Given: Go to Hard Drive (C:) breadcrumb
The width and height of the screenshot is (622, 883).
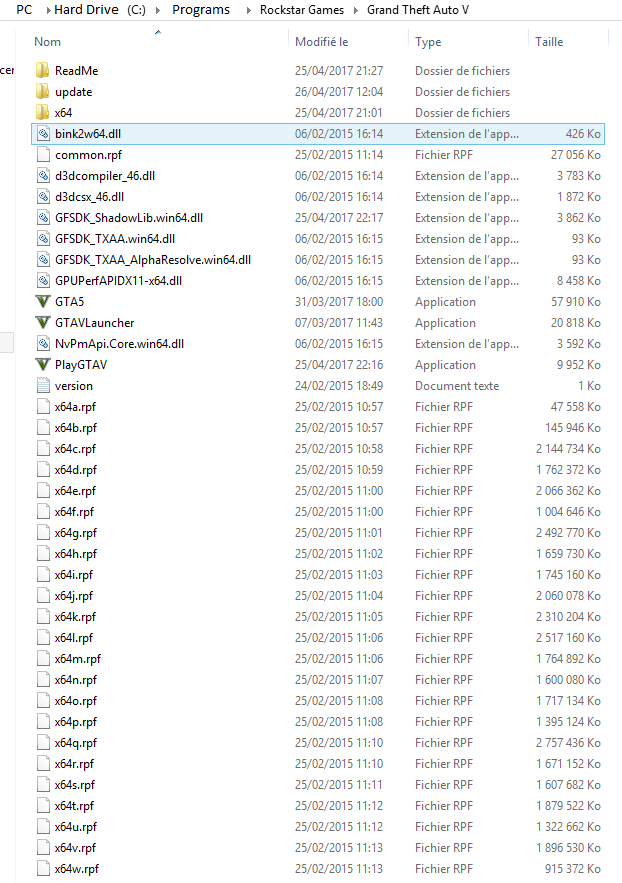Looking at the screenshot, I should [x=100, y=10].
